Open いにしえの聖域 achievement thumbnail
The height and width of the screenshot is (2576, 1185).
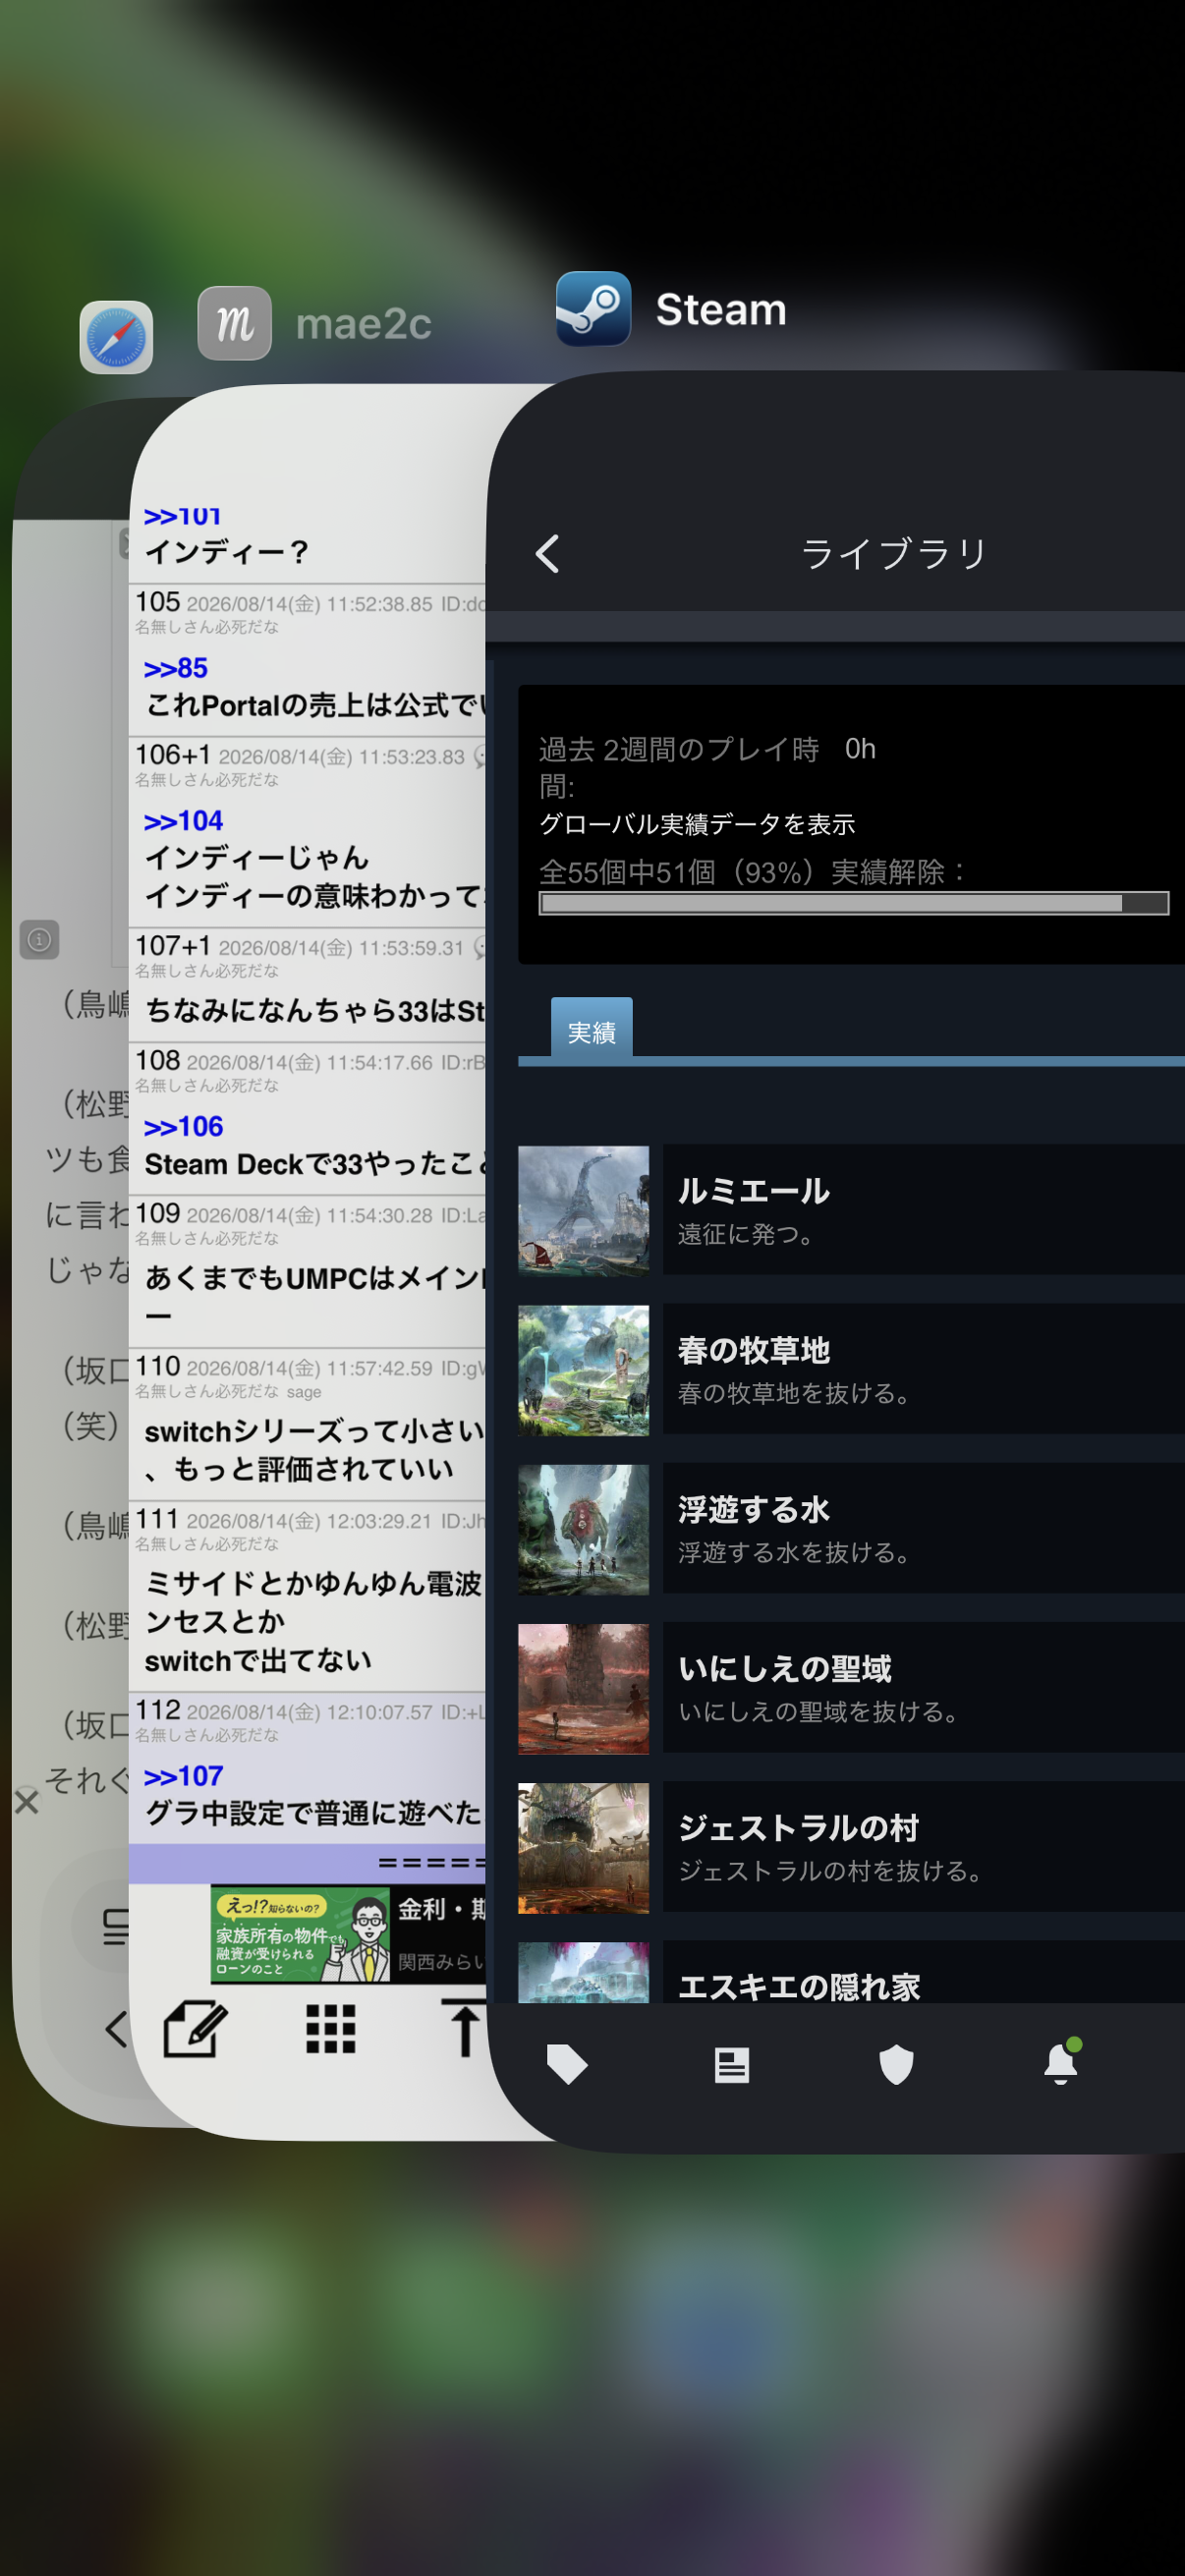[x=584, y=1689]
